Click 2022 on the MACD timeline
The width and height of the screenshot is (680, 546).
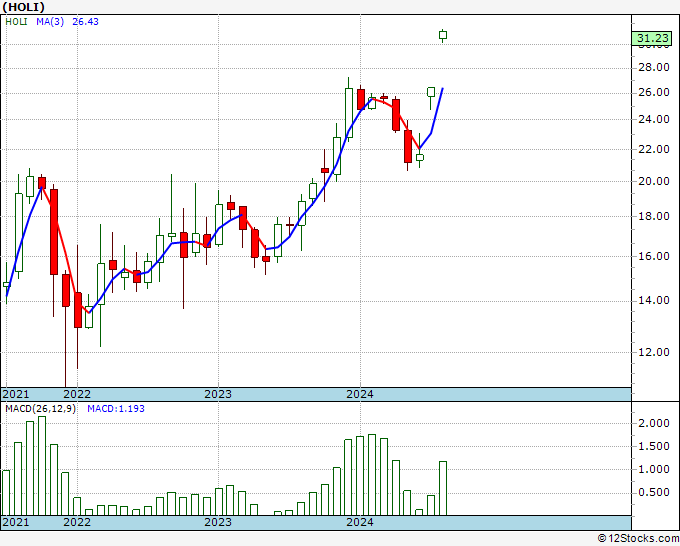pos(77,522)
